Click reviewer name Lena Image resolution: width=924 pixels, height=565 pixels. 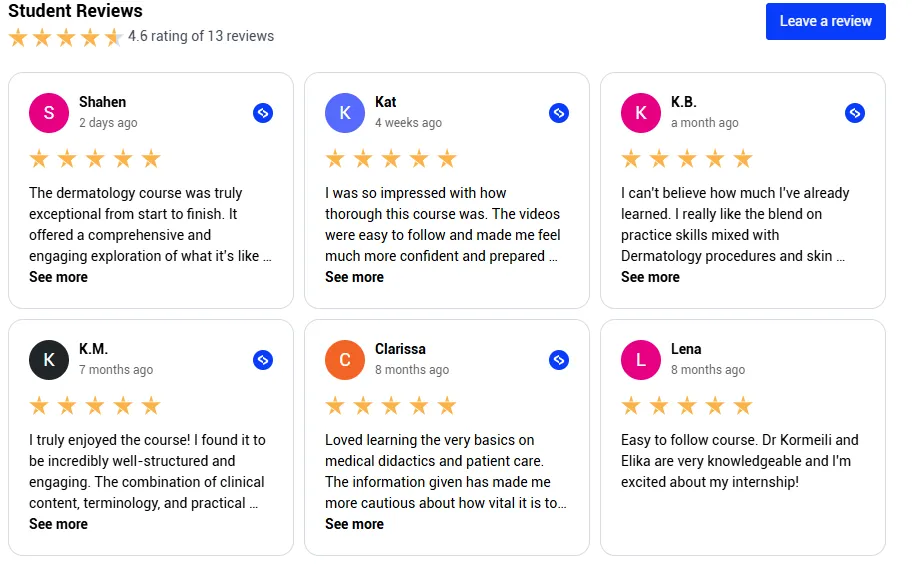click(x=686, y=349)
